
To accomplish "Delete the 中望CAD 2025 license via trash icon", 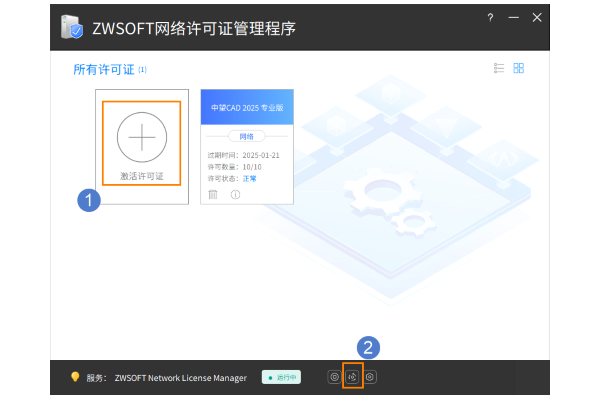I will [x=213, y=194].
